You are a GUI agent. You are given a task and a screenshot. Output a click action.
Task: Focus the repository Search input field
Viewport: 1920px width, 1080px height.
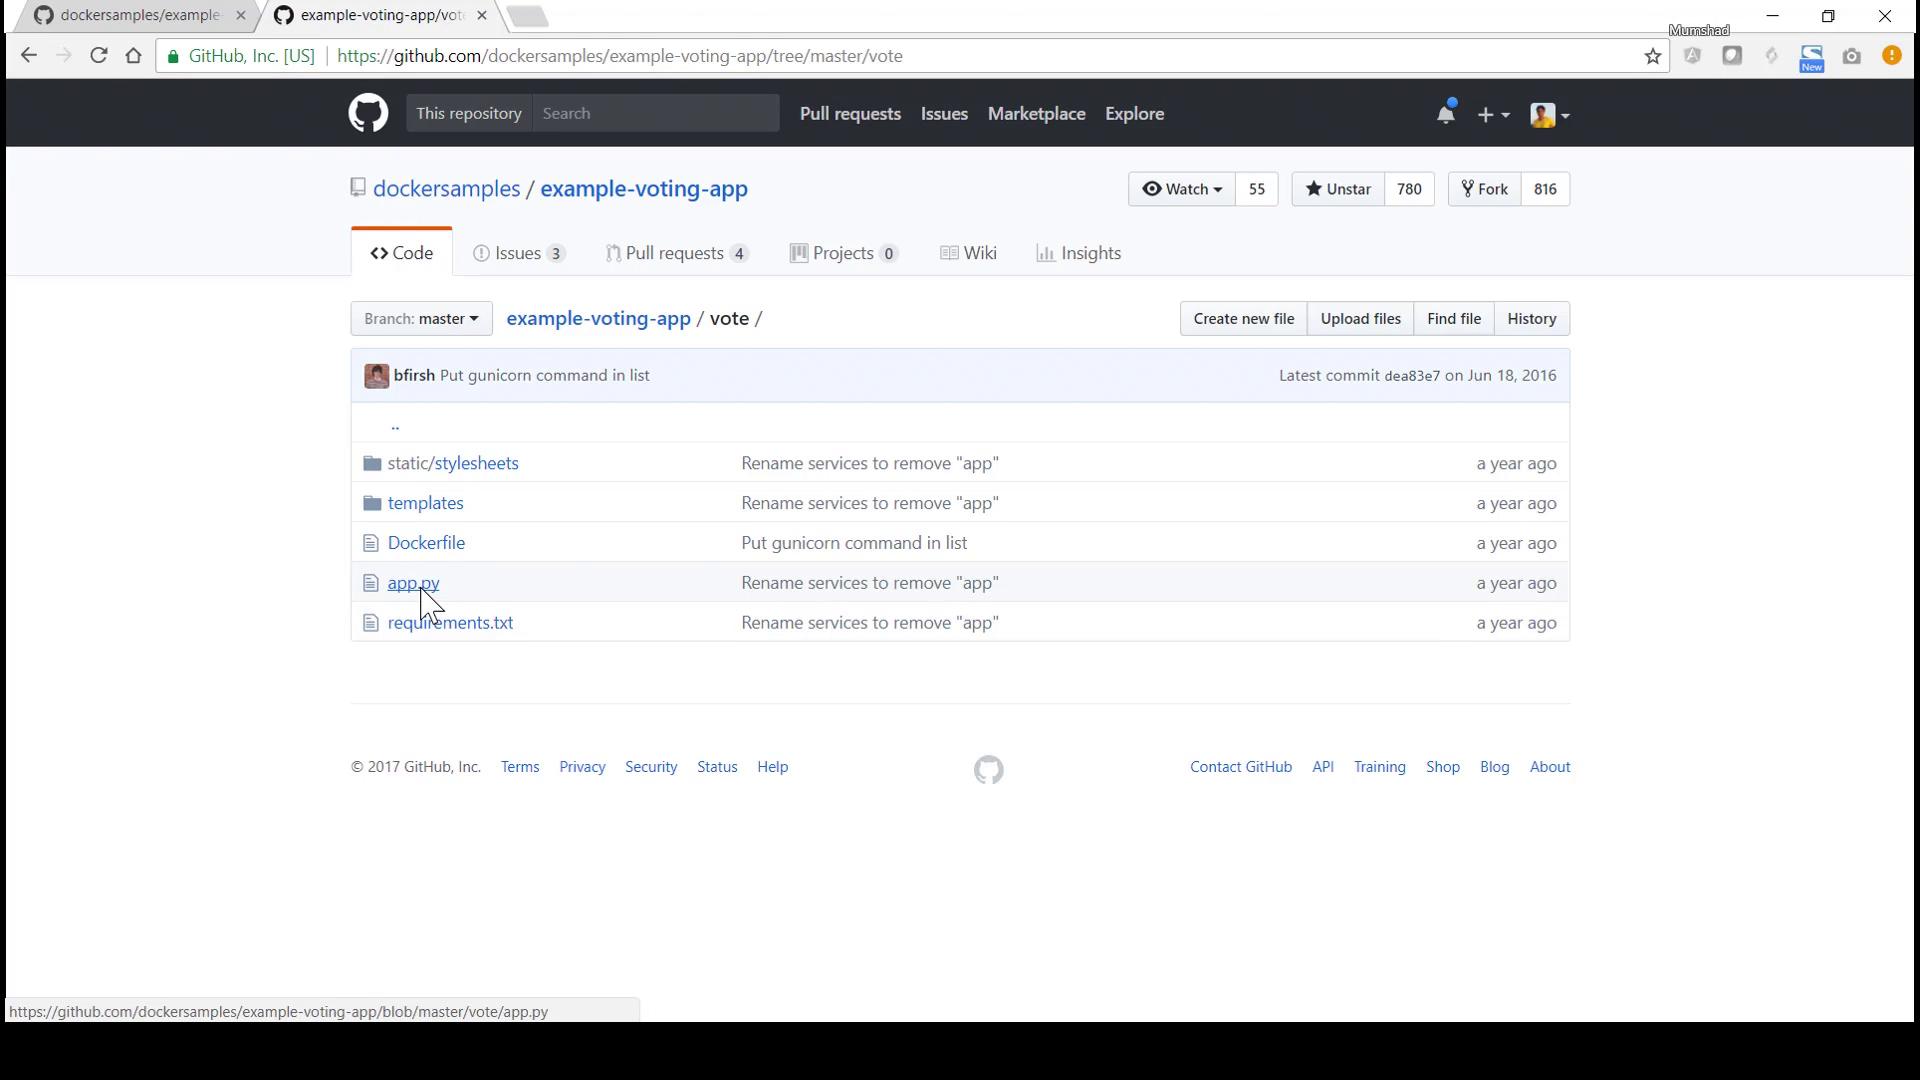[x=655, y=113]
